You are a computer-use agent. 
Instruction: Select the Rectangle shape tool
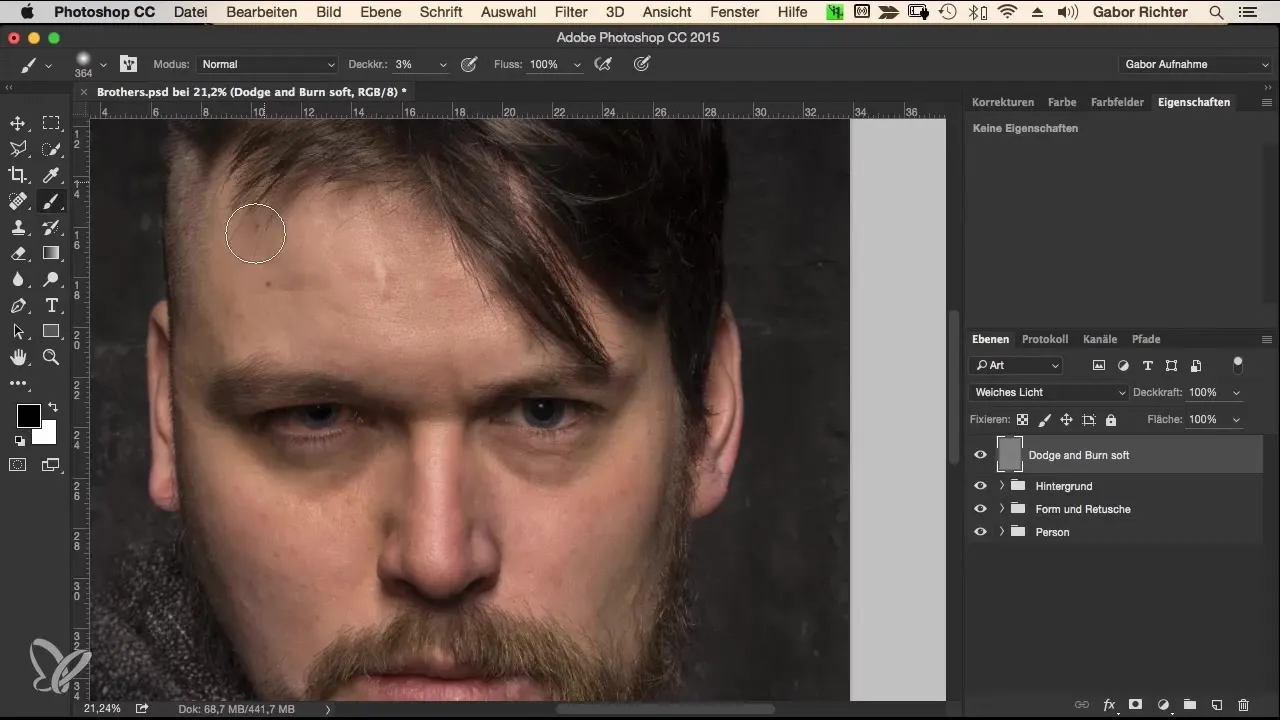click(51, 331)
